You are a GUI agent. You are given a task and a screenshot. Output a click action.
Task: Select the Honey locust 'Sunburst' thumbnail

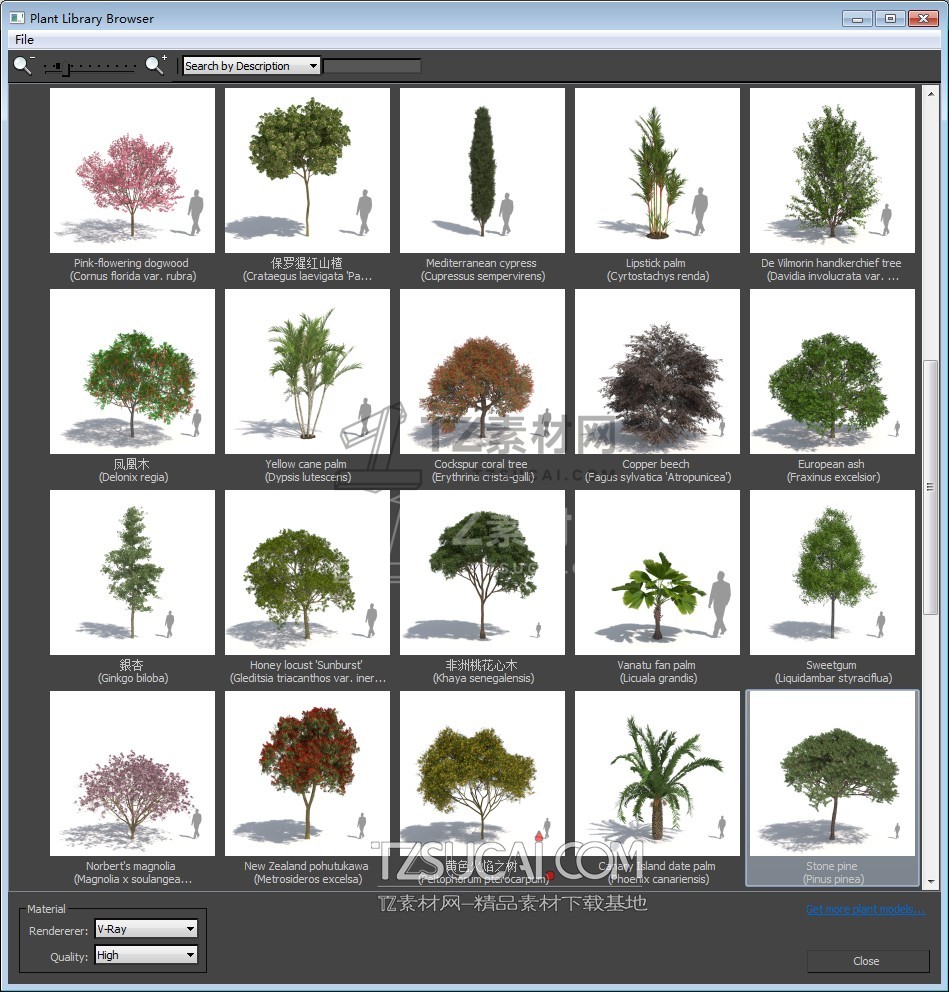click(x=307, y=573)
